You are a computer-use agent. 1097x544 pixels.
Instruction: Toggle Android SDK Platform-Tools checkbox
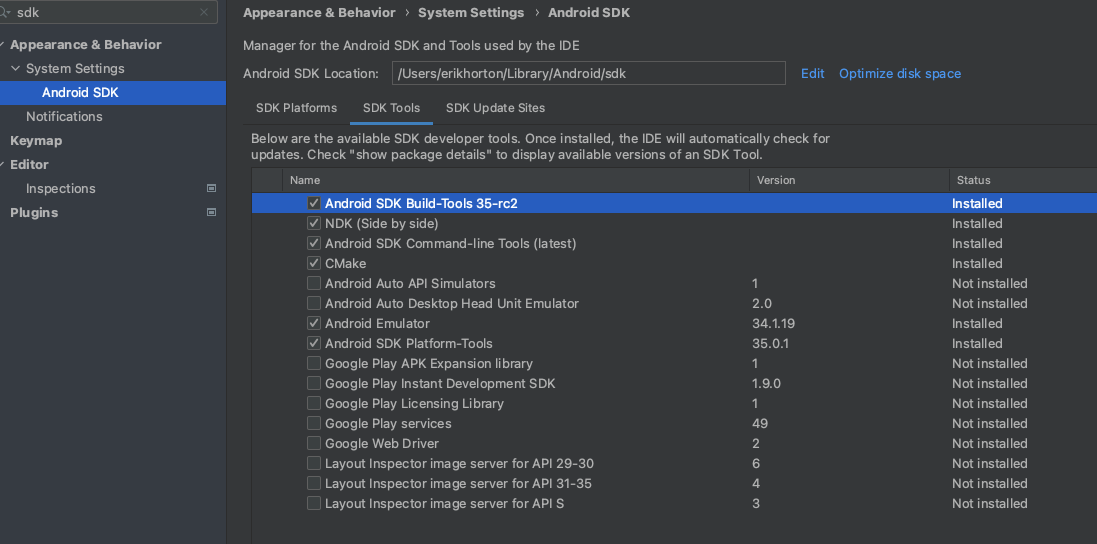coord(314,343)
